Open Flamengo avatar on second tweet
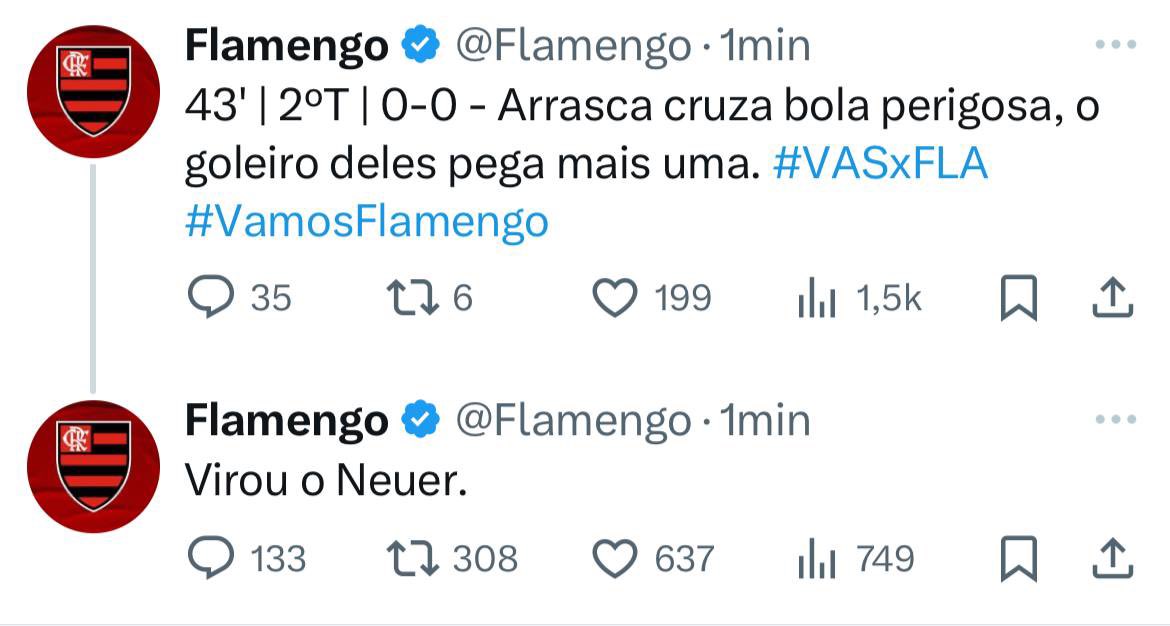Screen dimensions: 1170x626 [x=93, y=467]
